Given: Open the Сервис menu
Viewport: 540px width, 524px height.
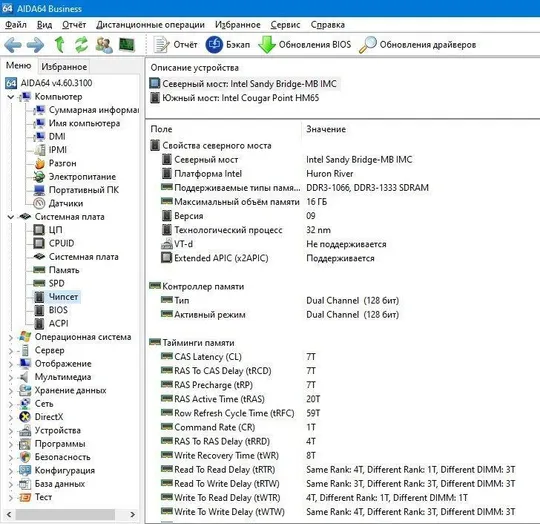Looking at the screenshot, I should (x=285, y=25).
